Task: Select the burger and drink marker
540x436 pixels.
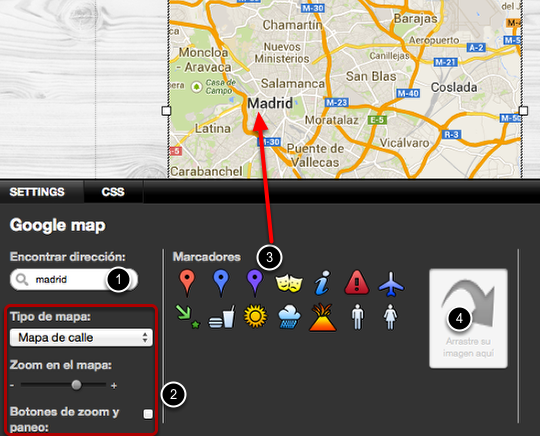Action: [x=221, y=317]
